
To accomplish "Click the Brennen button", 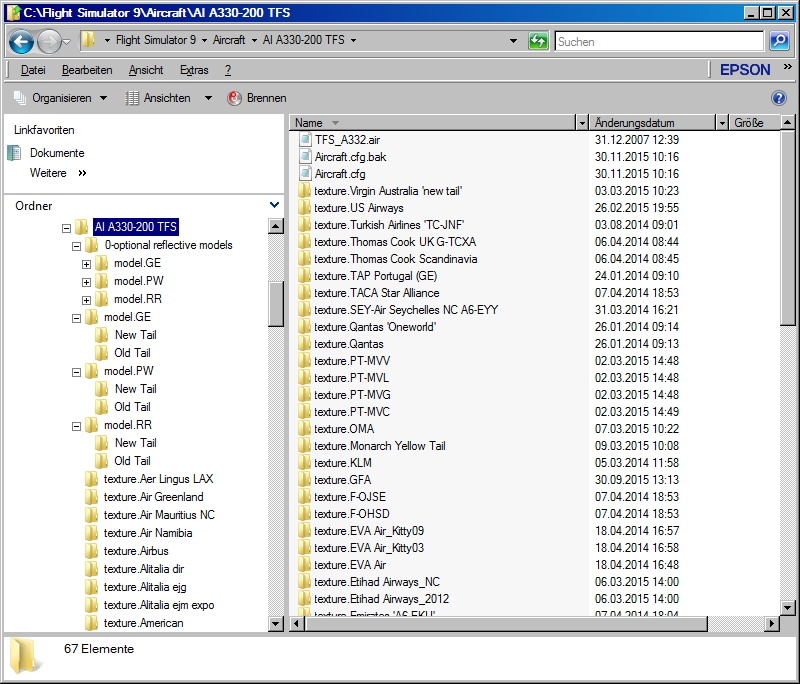I will [x=257, y=98].
